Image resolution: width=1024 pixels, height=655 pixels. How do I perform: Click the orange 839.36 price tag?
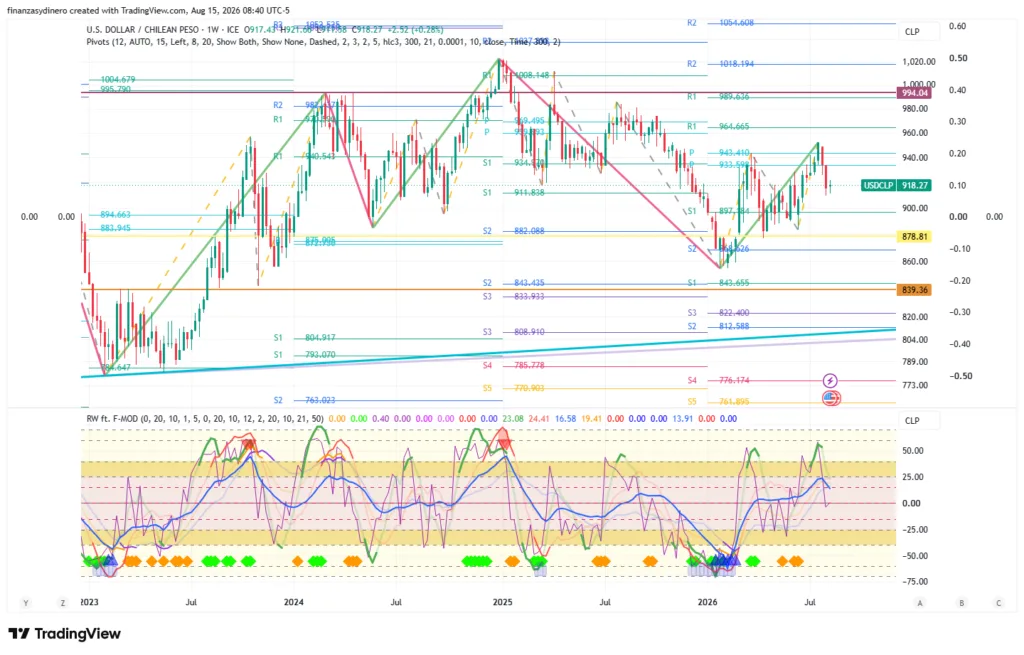[914, 289]
